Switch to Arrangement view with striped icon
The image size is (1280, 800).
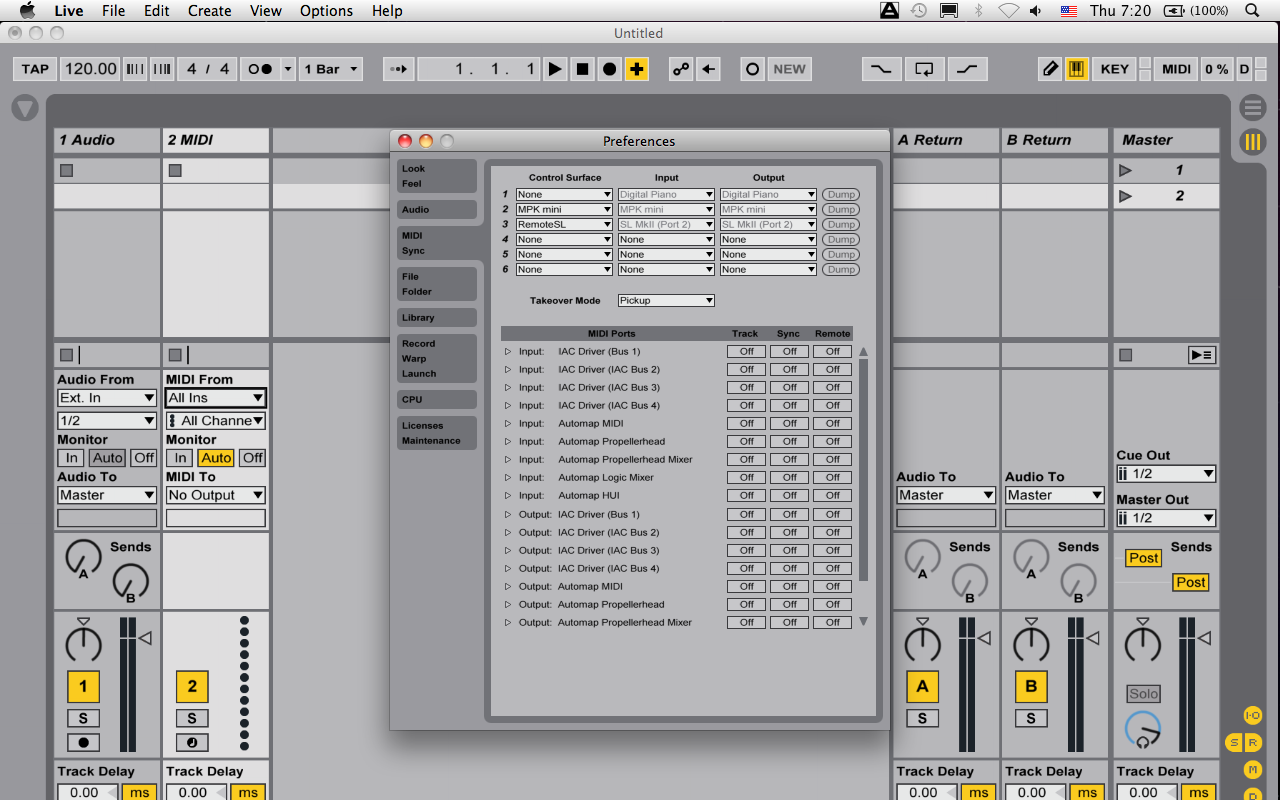1252,108
